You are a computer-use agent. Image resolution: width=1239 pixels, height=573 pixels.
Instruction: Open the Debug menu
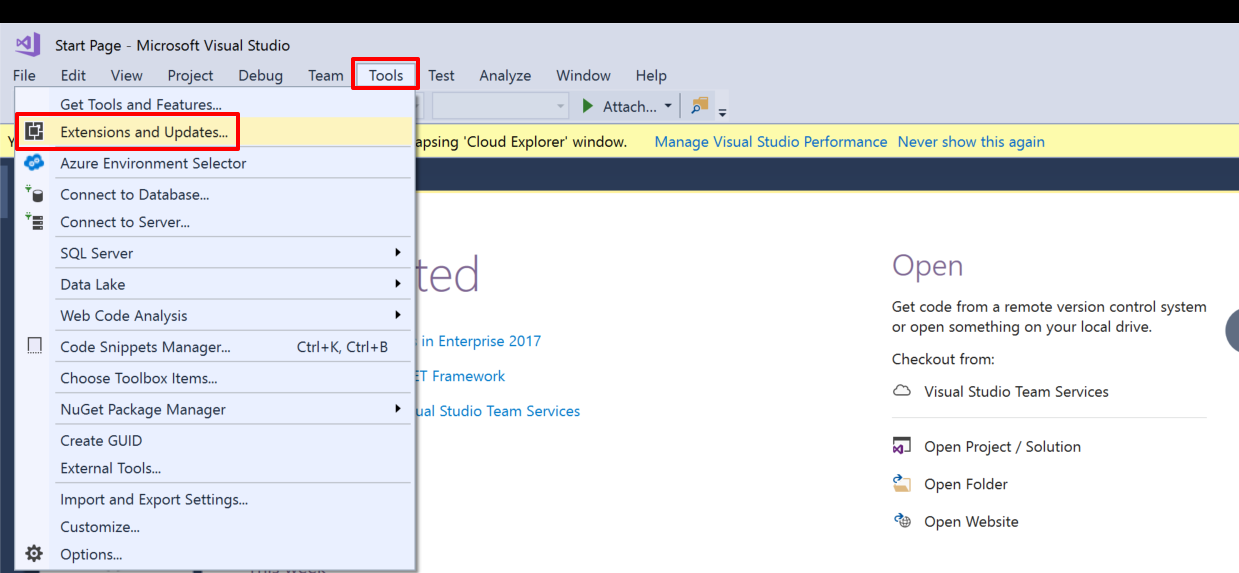click(260, 75)
